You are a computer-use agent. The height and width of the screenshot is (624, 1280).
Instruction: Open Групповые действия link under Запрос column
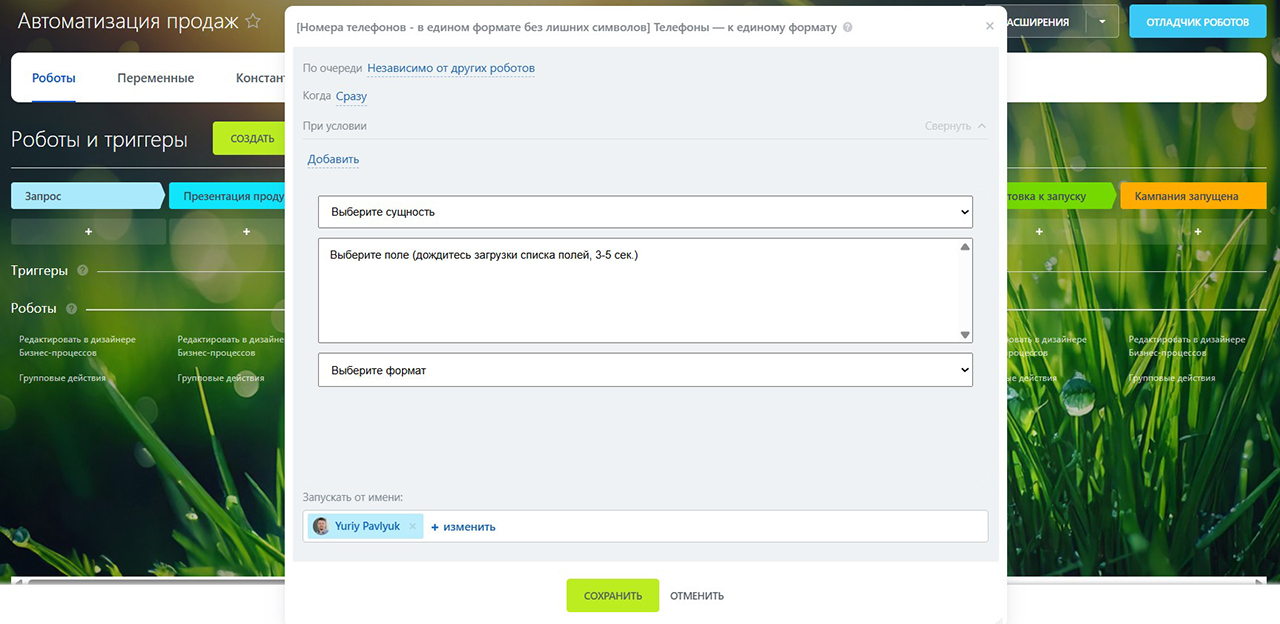pos(62,378)
